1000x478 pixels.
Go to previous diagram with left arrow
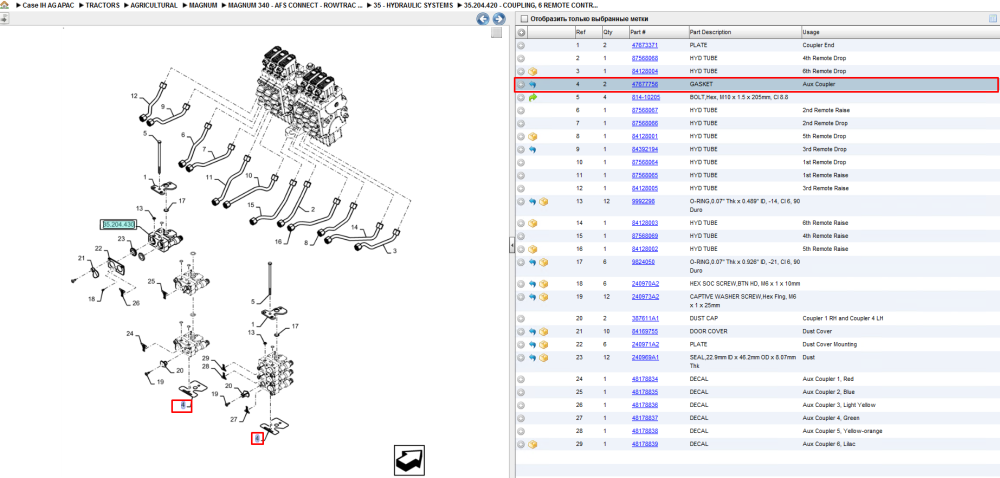point(483,18)
